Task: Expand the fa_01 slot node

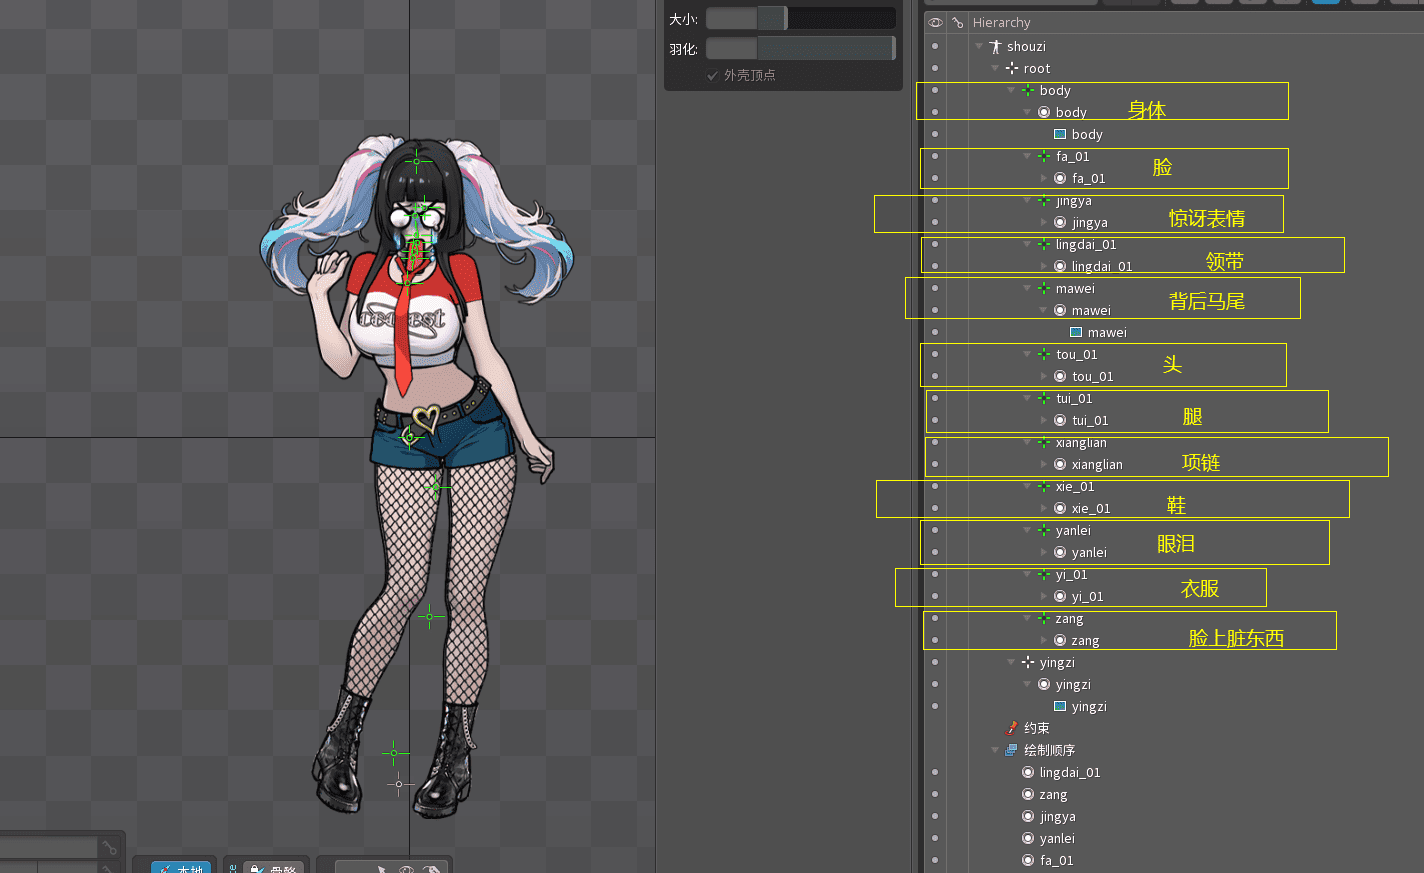Action: point(1043,179)
